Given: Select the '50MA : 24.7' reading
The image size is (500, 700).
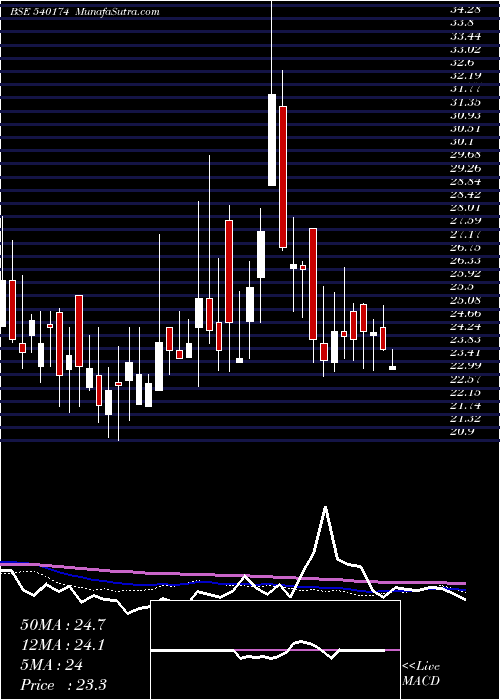Looking at the screenshot, I should [62, 625].
